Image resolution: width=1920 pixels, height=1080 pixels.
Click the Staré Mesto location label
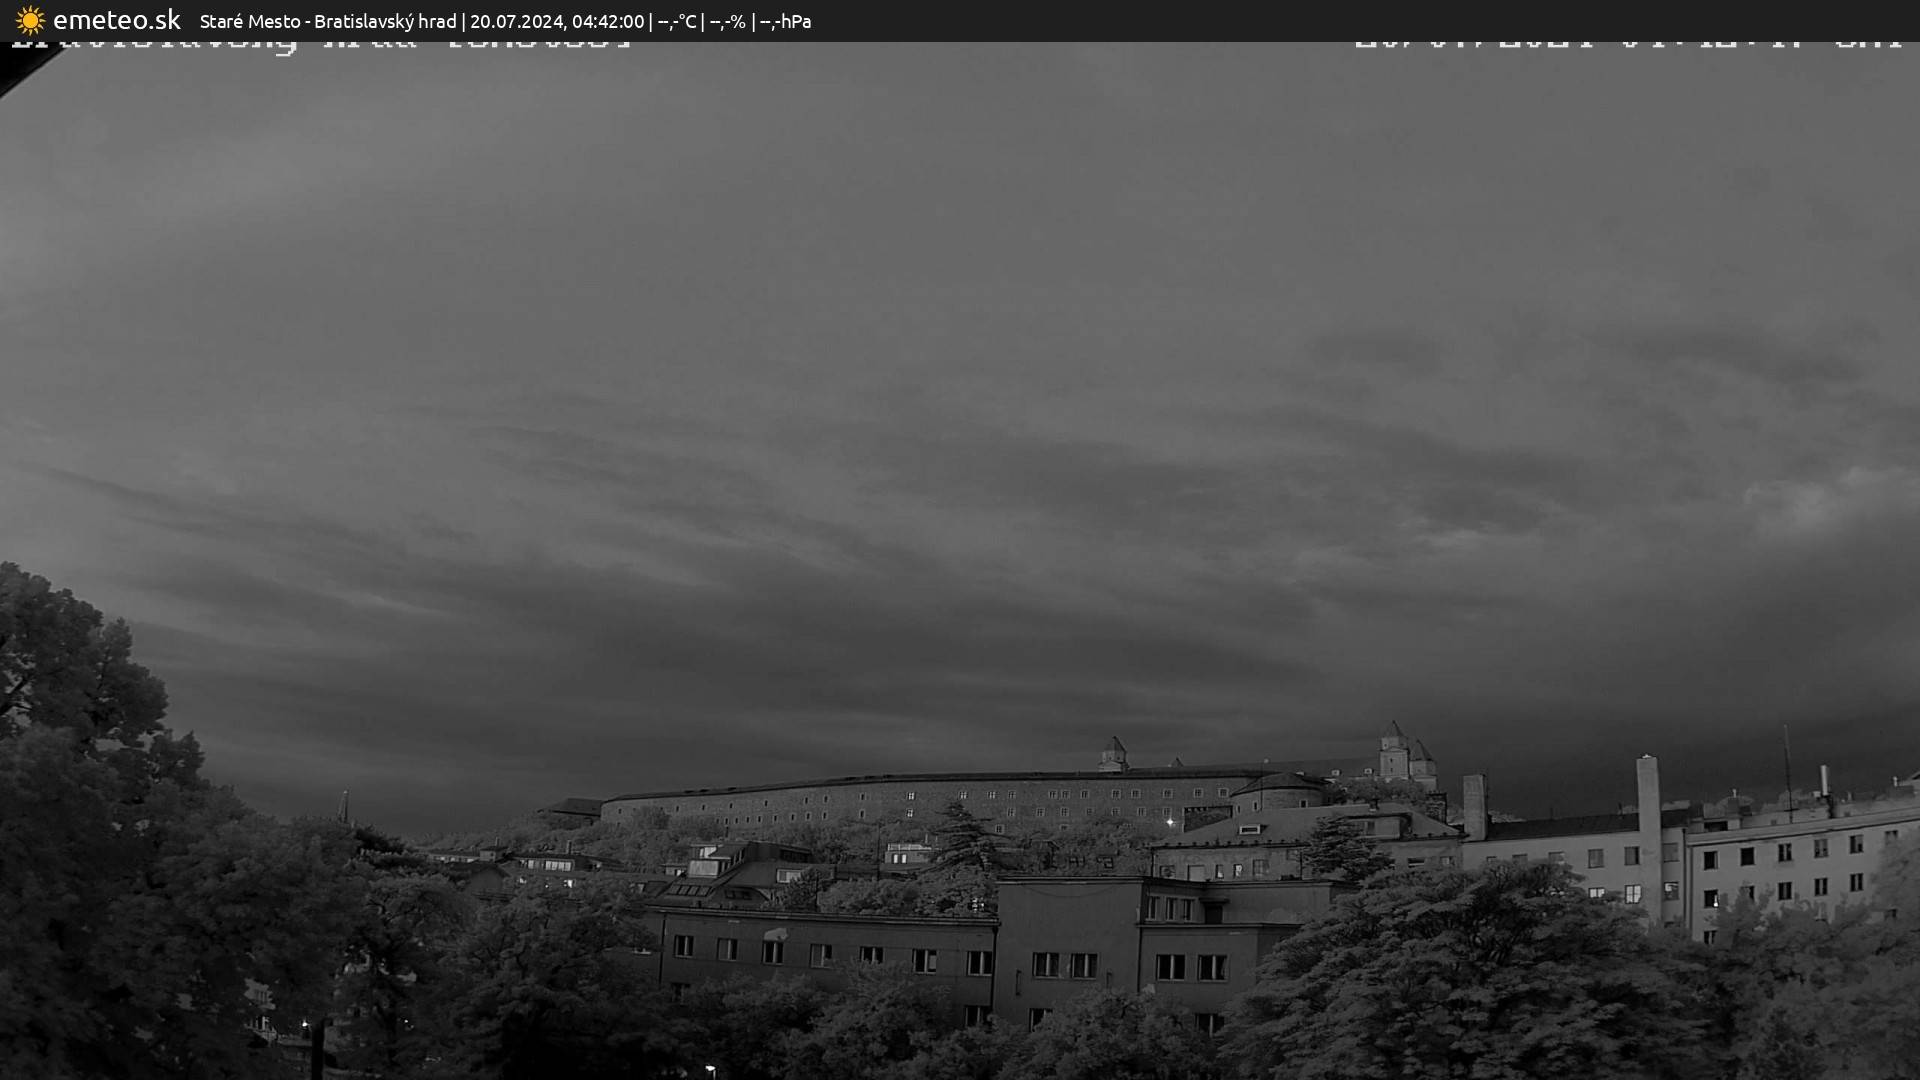[249, 21]
